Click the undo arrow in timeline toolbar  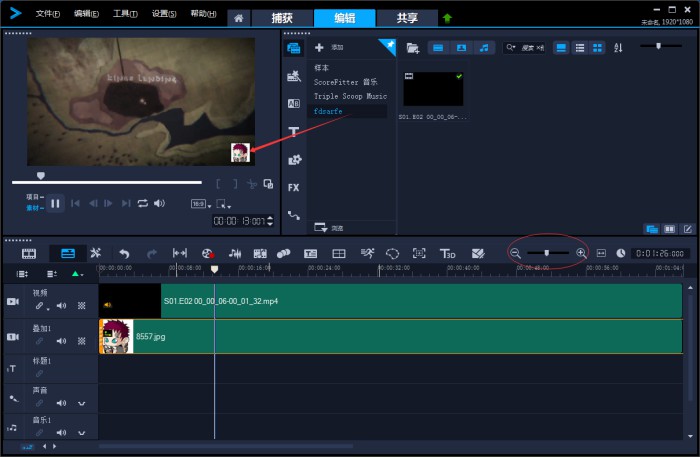coord(124,254)
